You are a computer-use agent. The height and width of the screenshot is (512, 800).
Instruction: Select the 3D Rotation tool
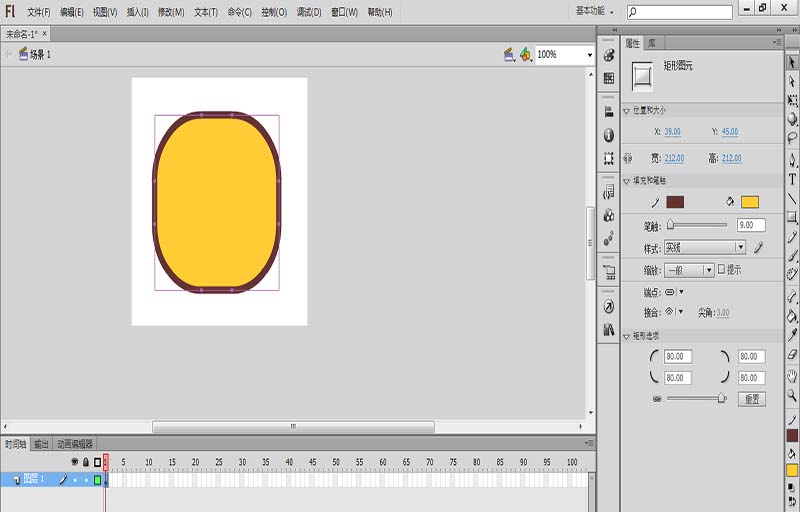(x=792, y=119)
